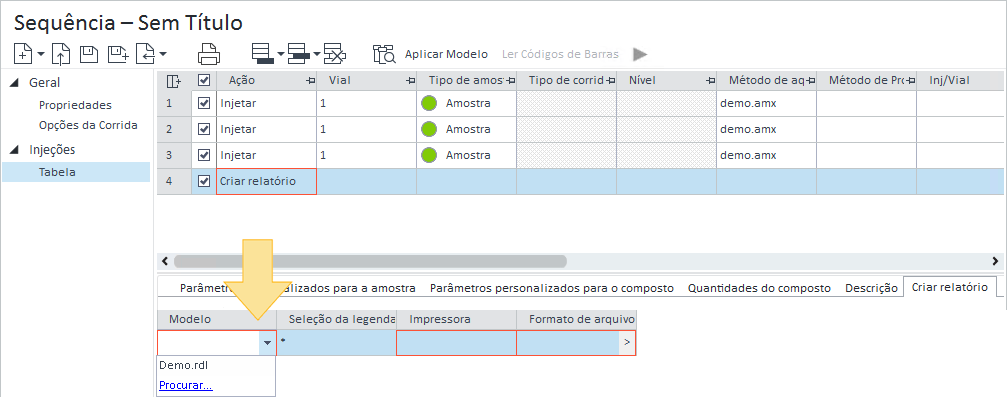Toggle the row 4 Criar relatório checkbox
Viewport: 1007px width, 397px height.
pos(204,181)
